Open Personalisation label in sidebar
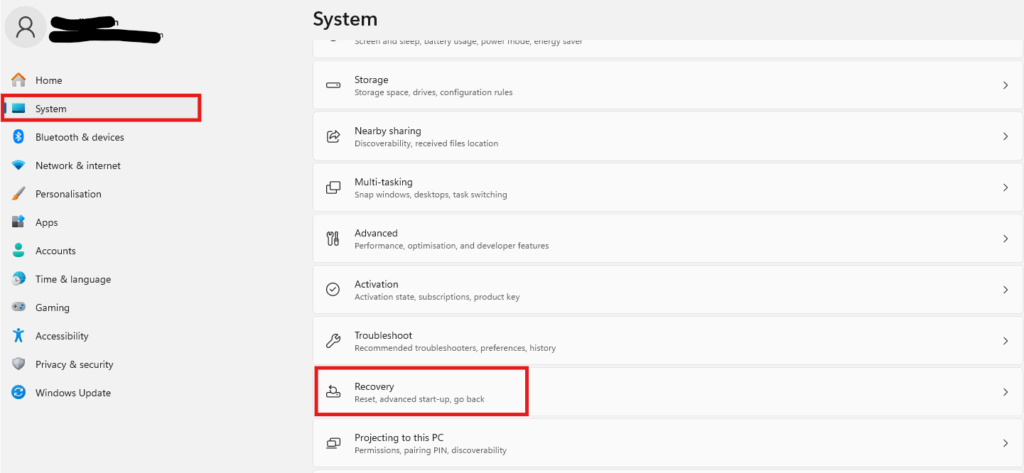Viewport: 1024px width, 473px height. coord(69,194)
